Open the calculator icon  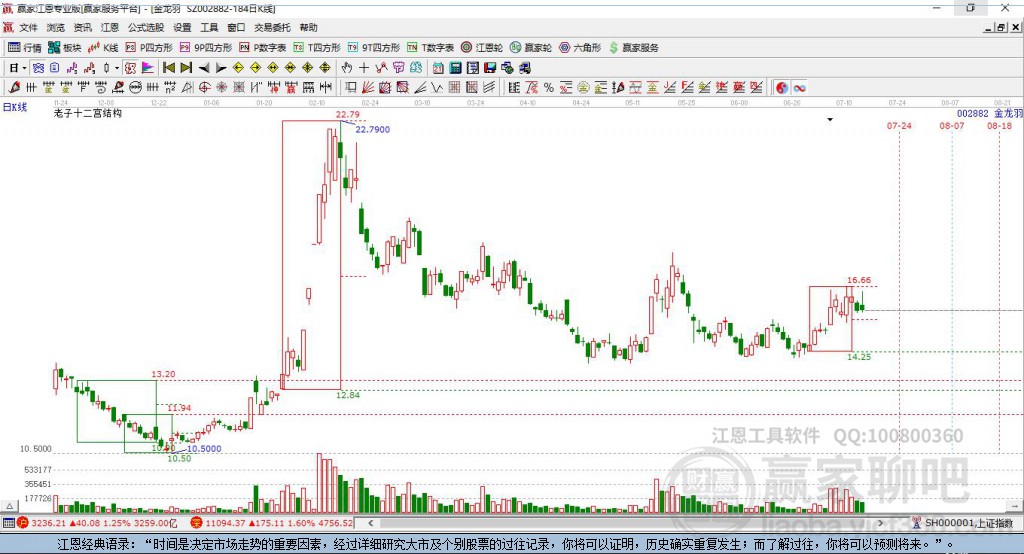tap(455, 67)
